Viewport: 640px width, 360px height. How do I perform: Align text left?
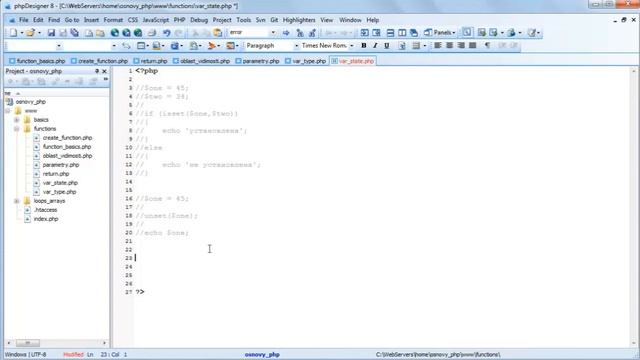438,46
